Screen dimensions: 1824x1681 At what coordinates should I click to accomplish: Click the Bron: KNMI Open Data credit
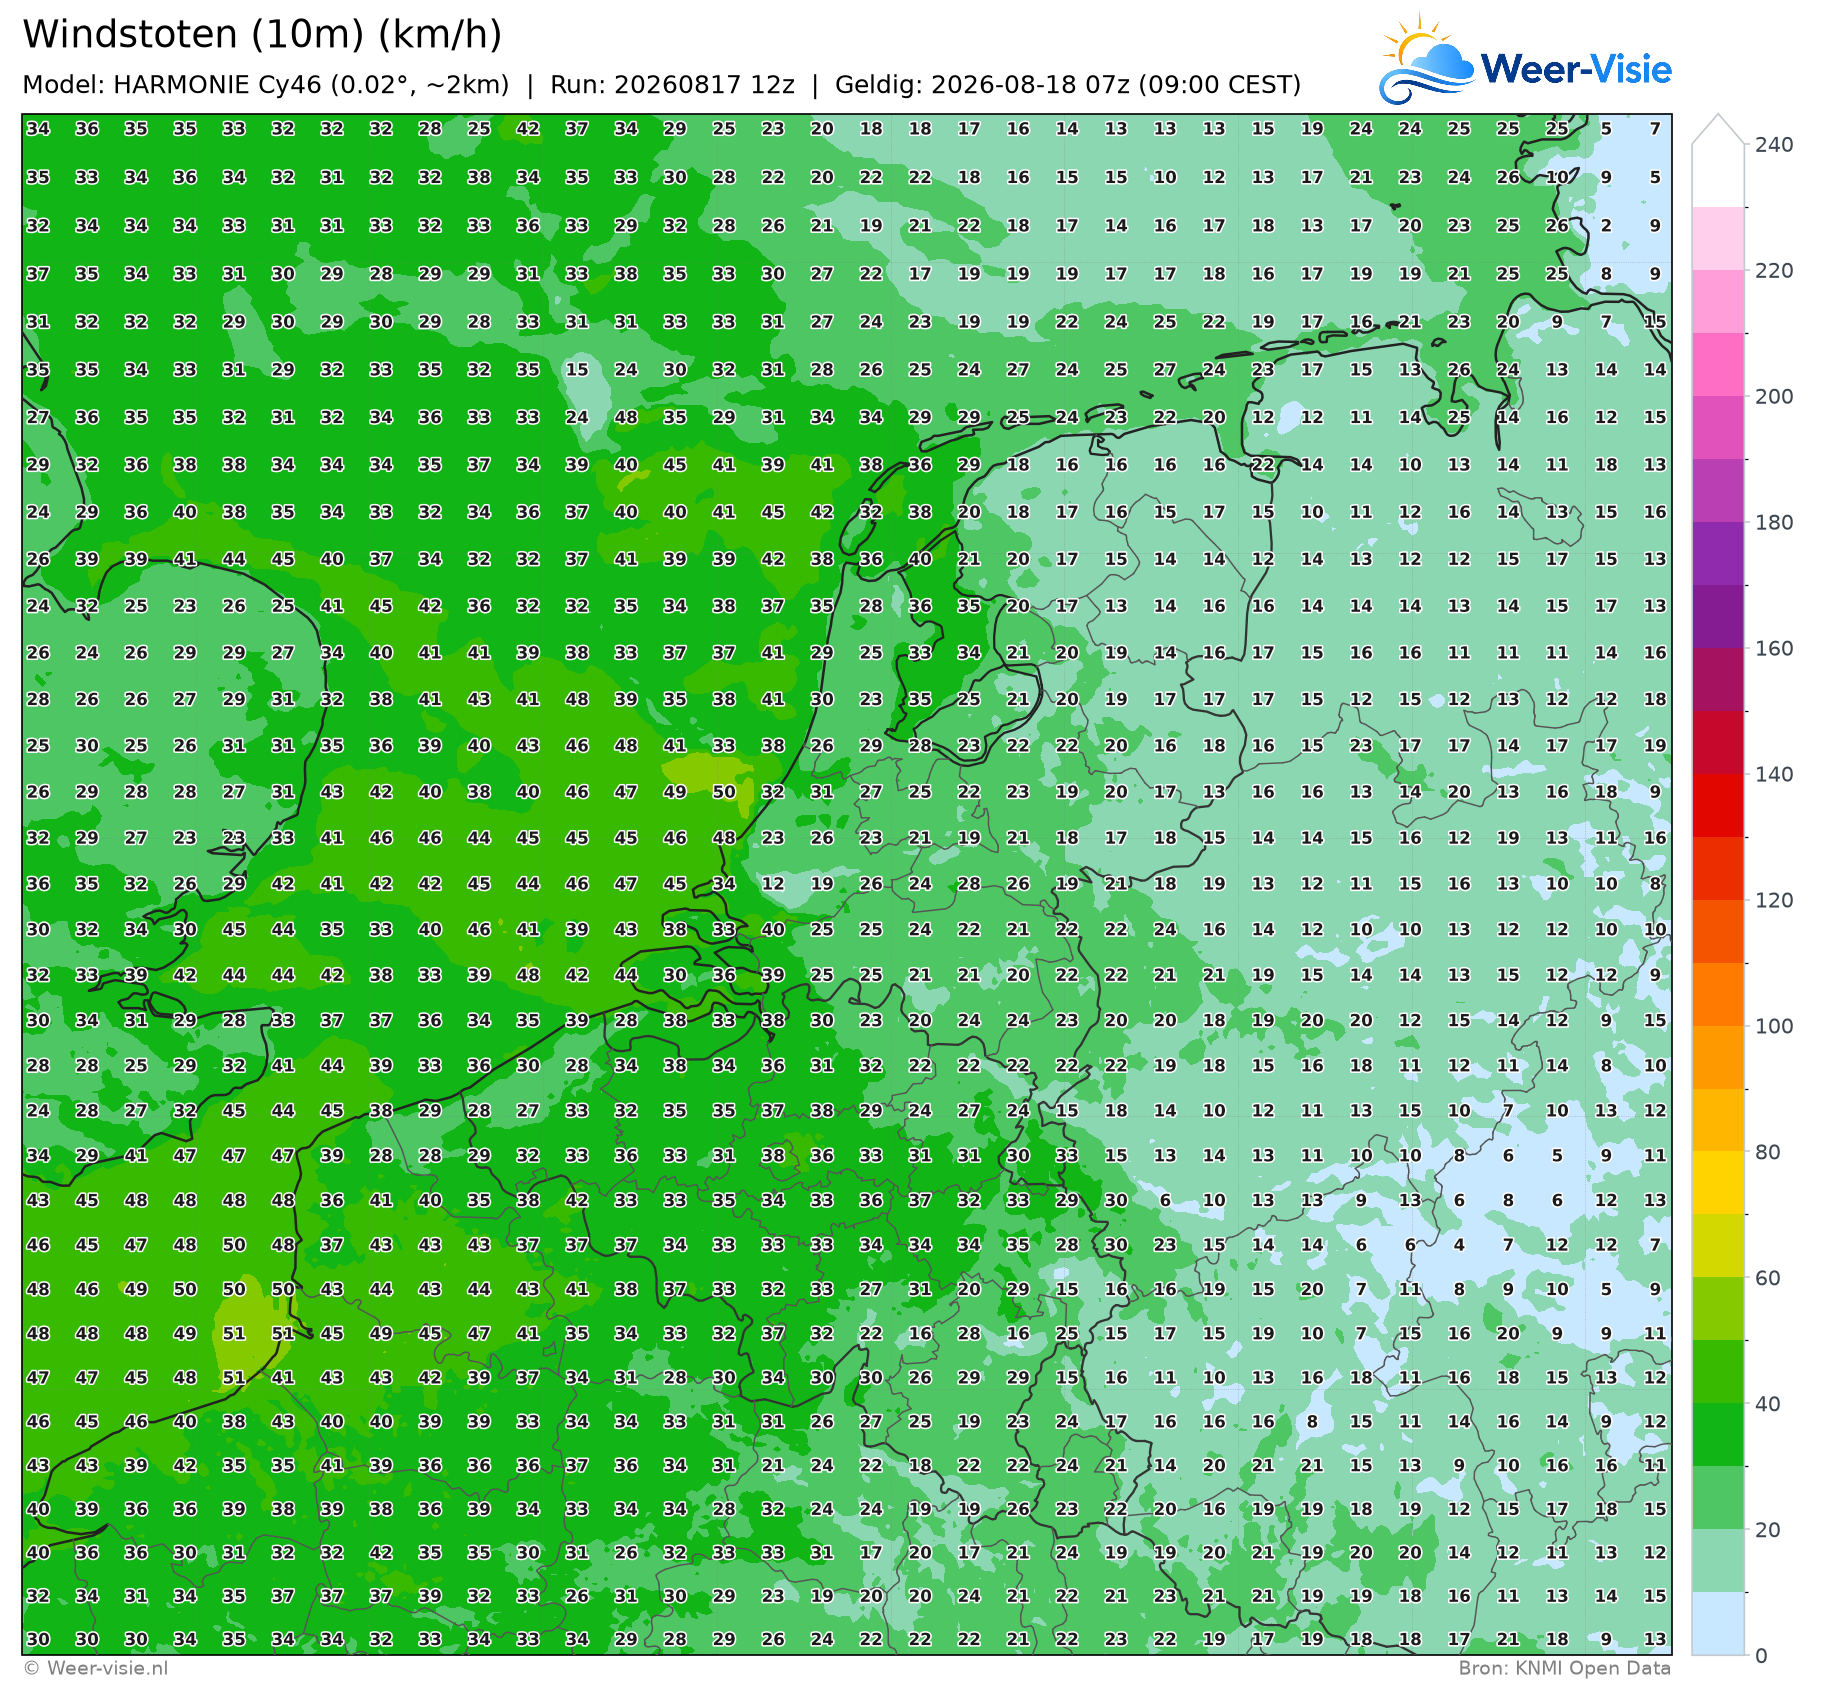pyautogui.click(x=1564, y=1668)
